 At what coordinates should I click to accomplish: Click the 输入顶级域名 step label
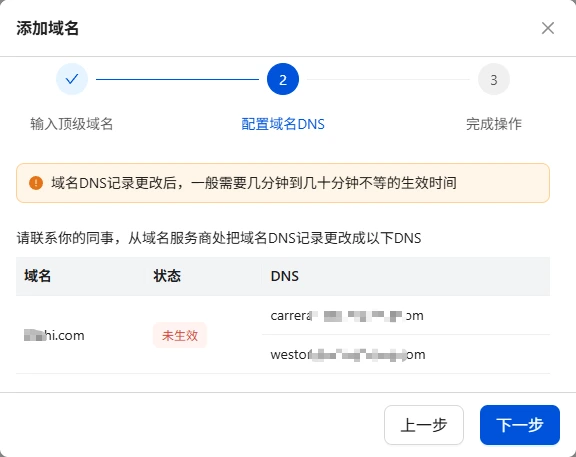pos(72,124)
